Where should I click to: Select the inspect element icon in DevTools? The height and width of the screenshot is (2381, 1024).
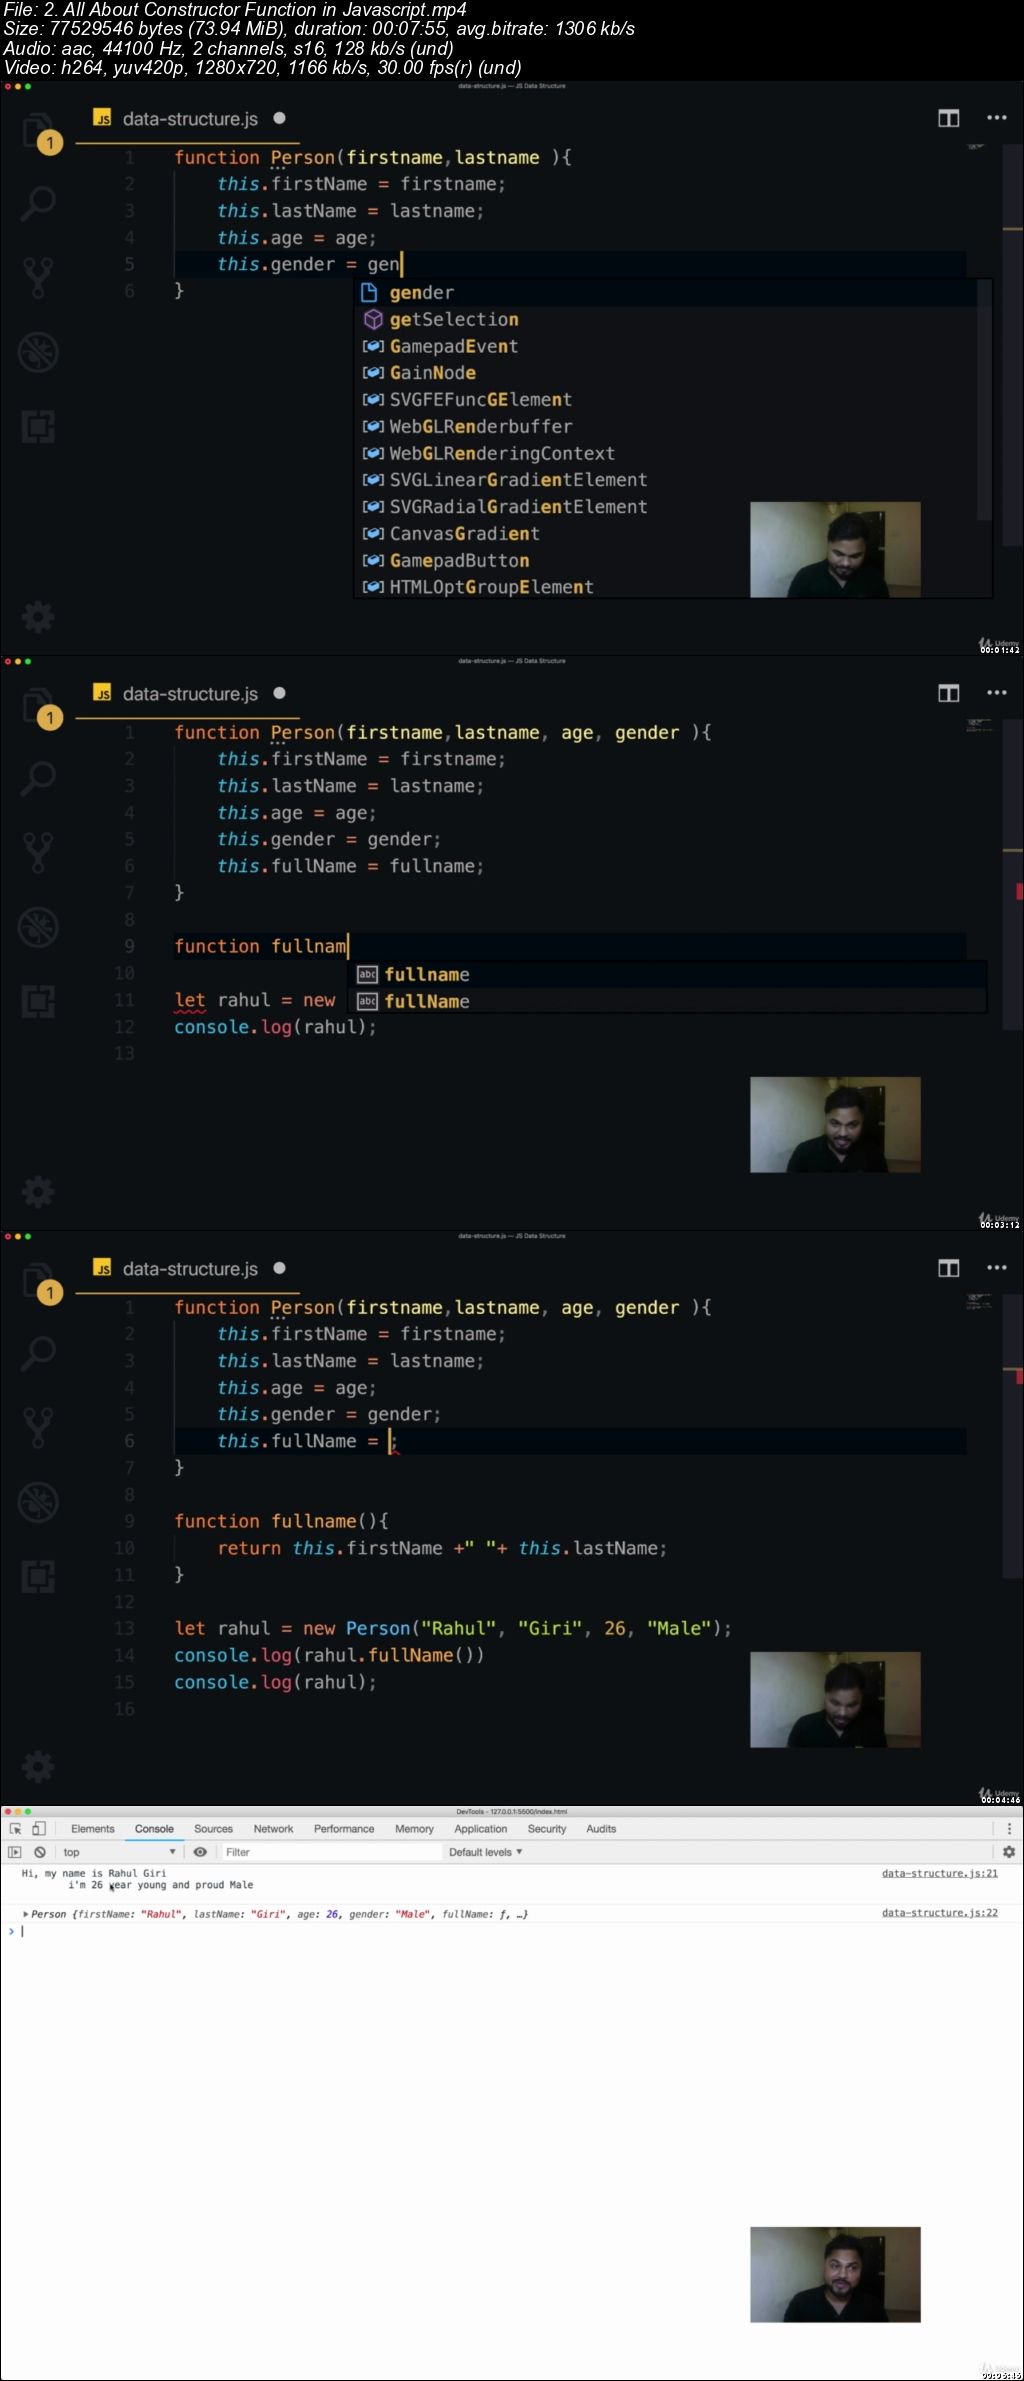[x=16, y=1829]
